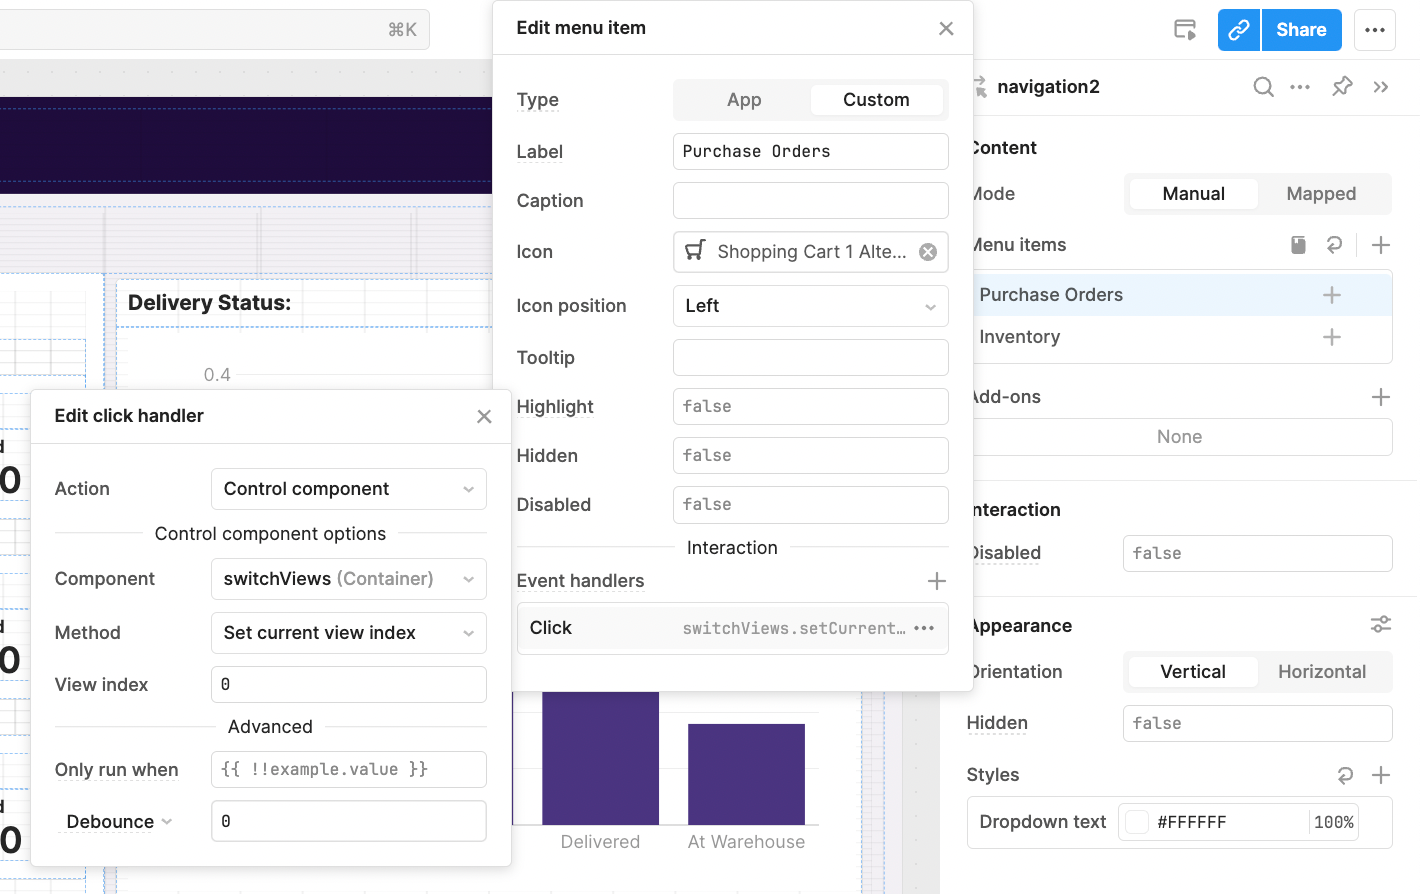1420x894 pixels.
Task: Switch Mode to Mapped
Action: [1321, 194]
